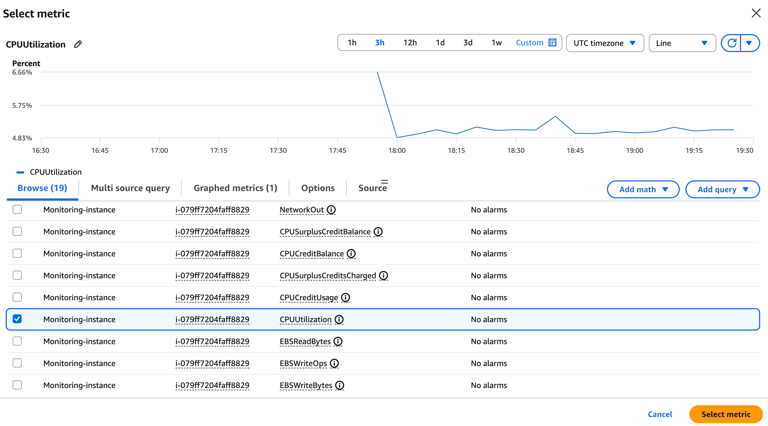Set time range to 3d

(x=468, y=43)
